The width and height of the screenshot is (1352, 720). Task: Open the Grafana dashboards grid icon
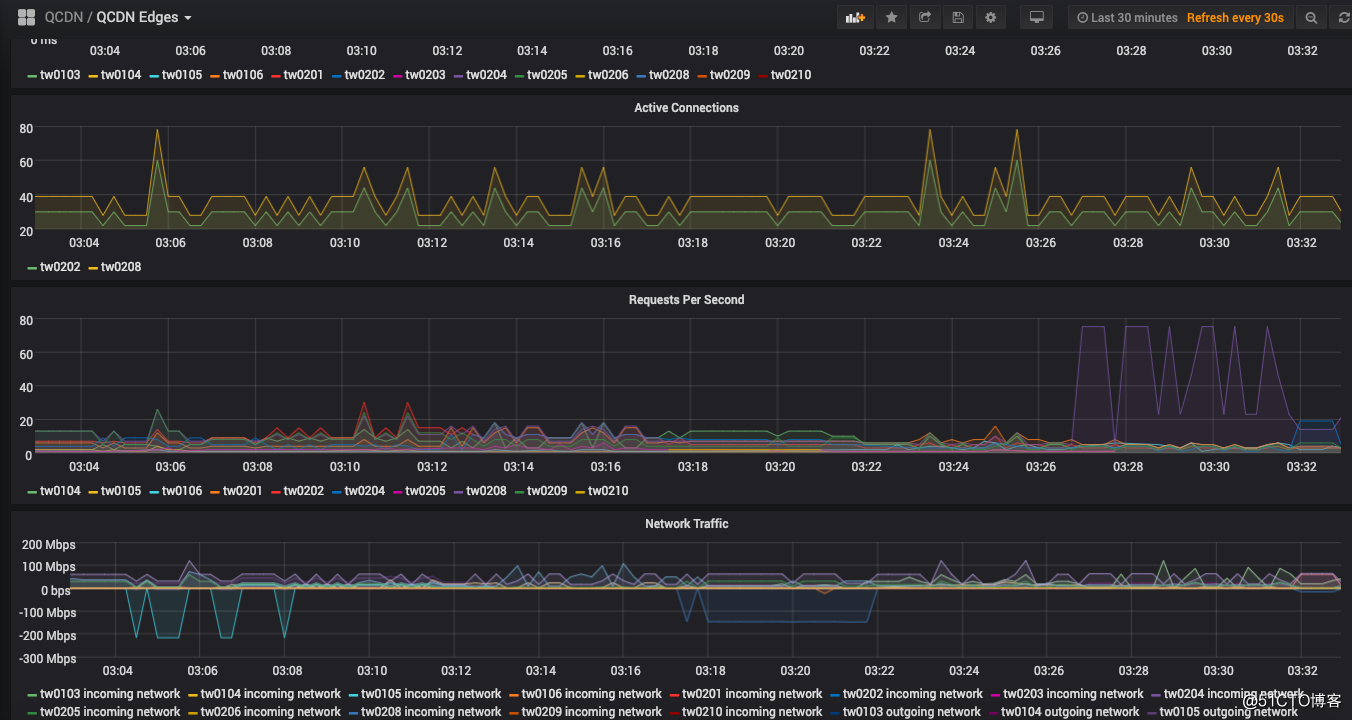27,17
